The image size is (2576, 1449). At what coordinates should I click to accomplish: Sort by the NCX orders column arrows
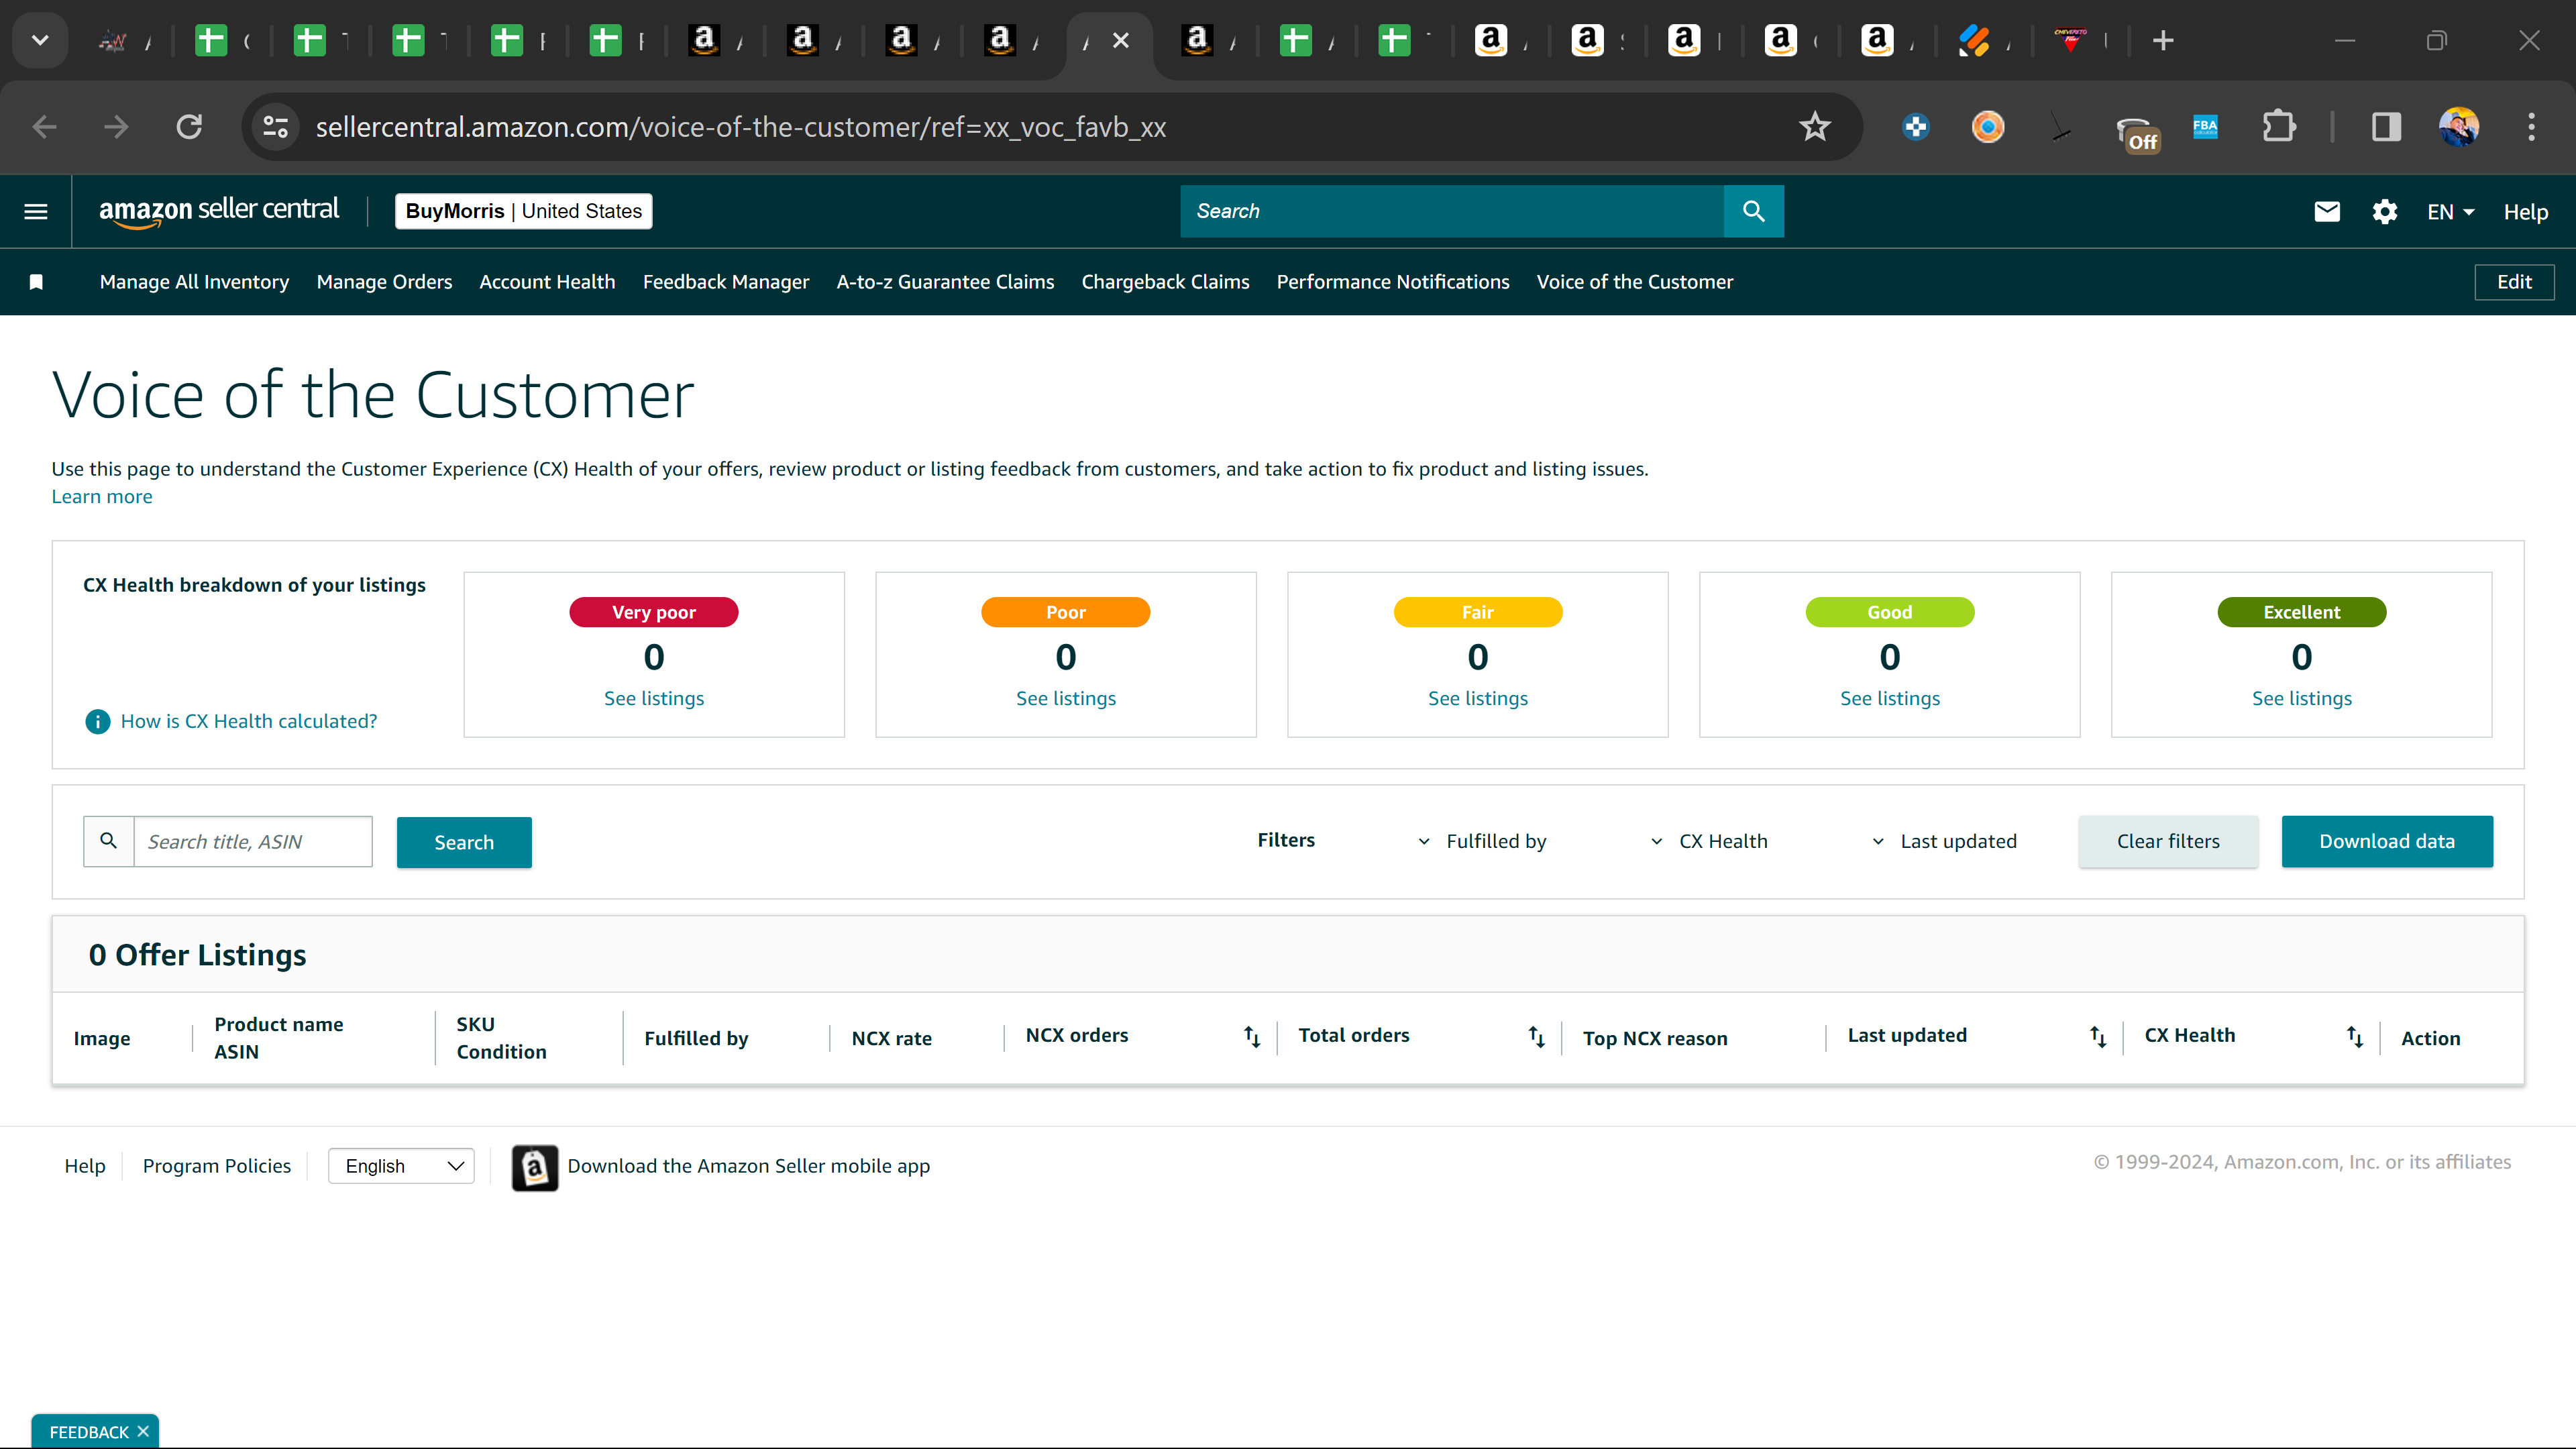point(1252,1036)
